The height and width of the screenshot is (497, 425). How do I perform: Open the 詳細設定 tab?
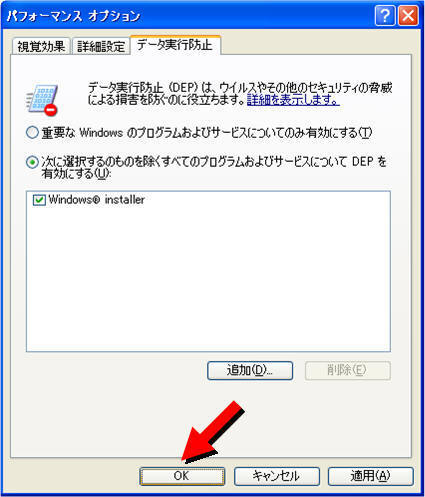pyautogui.click(x=101, y=46)
